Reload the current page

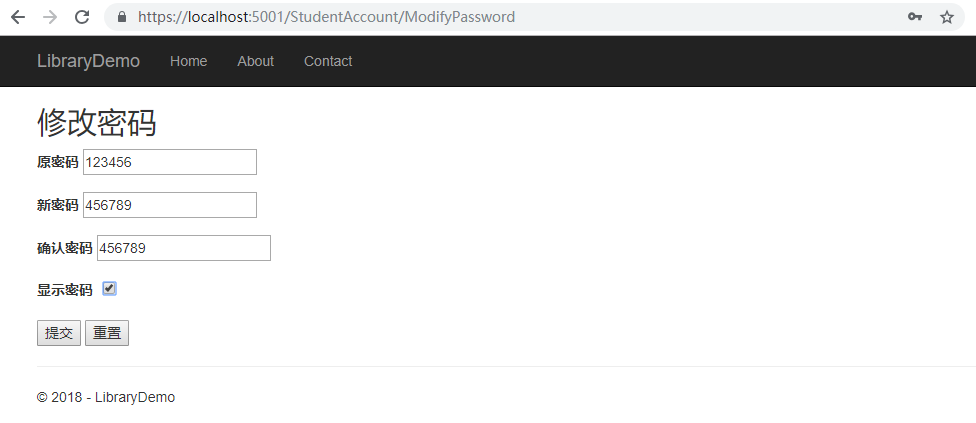point(82,17)
